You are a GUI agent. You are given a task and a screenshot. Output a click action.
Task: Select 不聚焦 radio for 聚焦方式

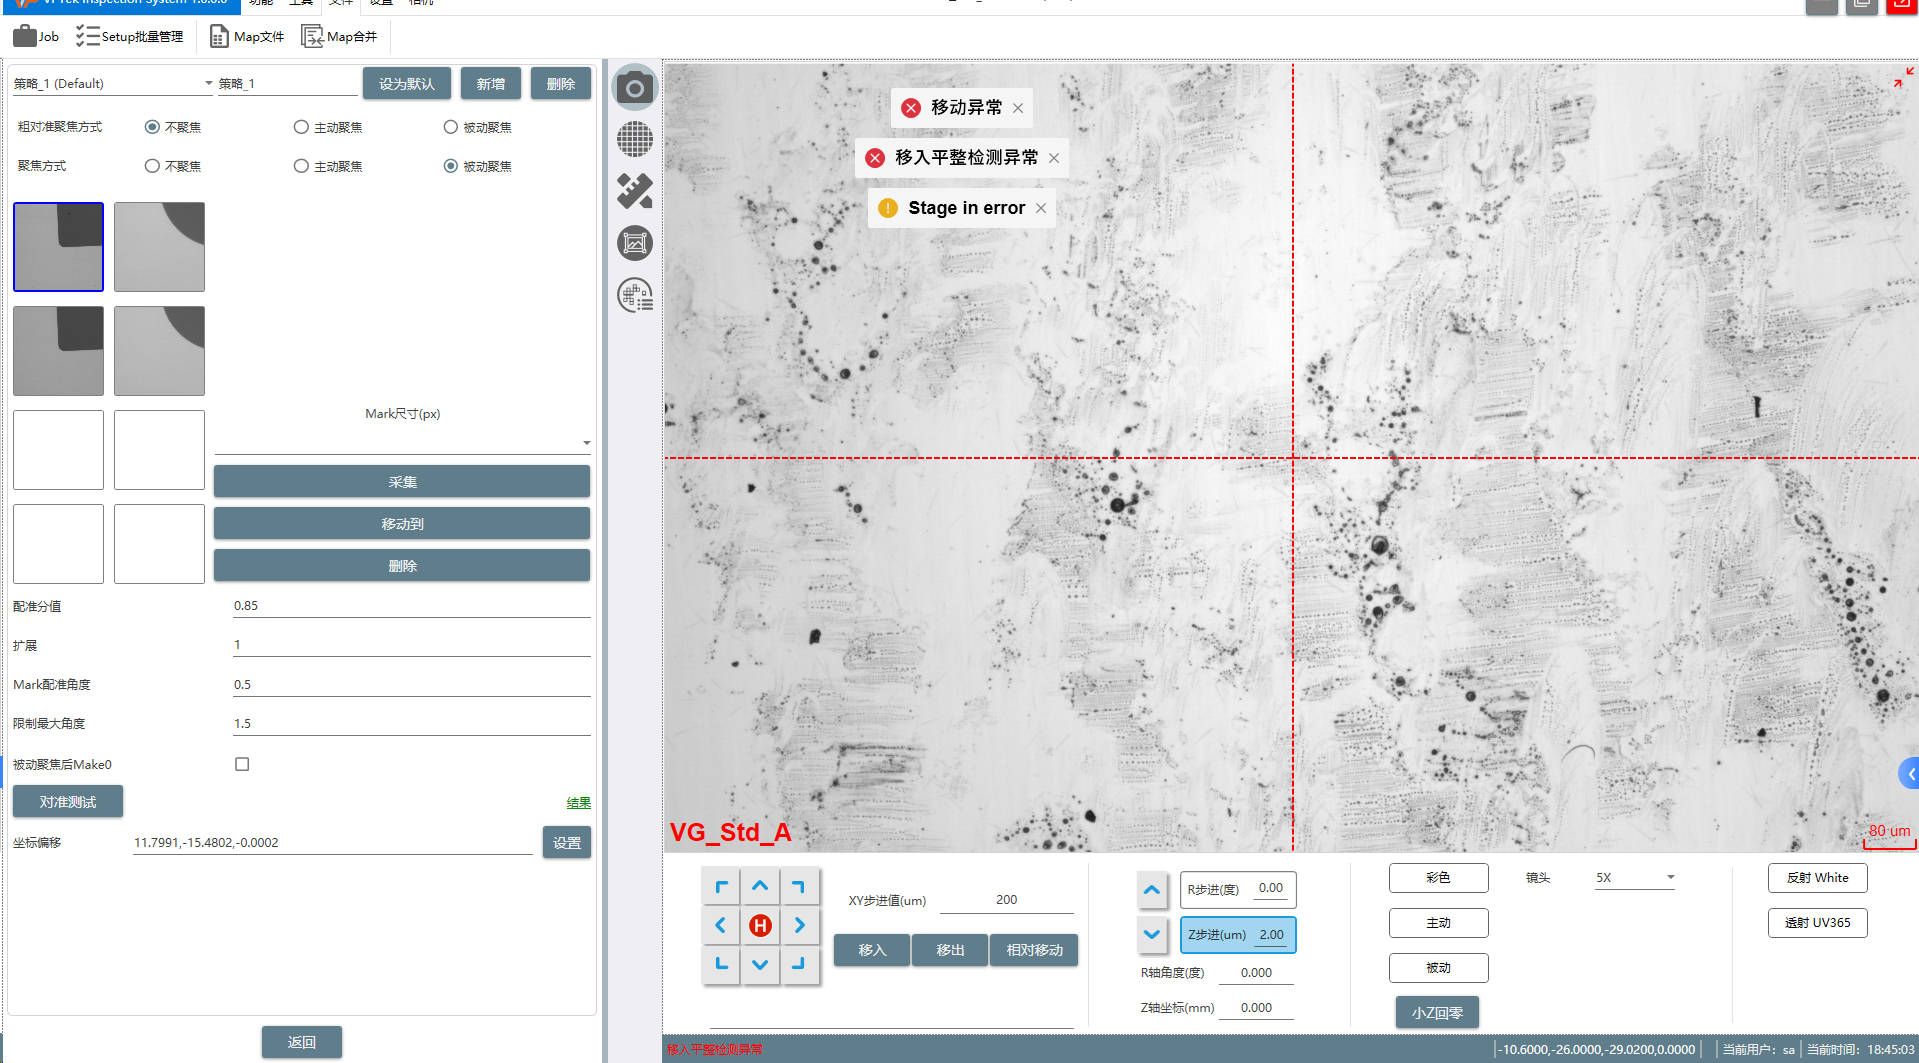tap(152, 166)
